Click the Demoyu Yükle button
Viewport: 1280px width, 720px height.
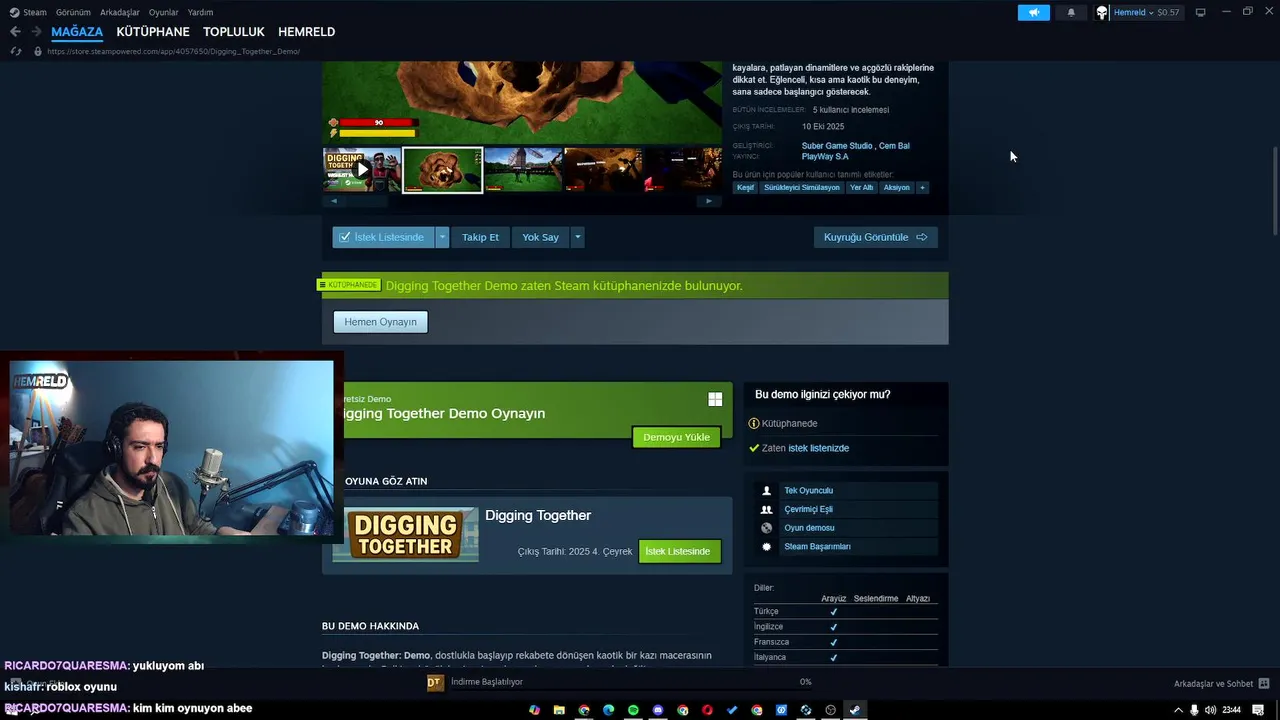coord(676,437)
